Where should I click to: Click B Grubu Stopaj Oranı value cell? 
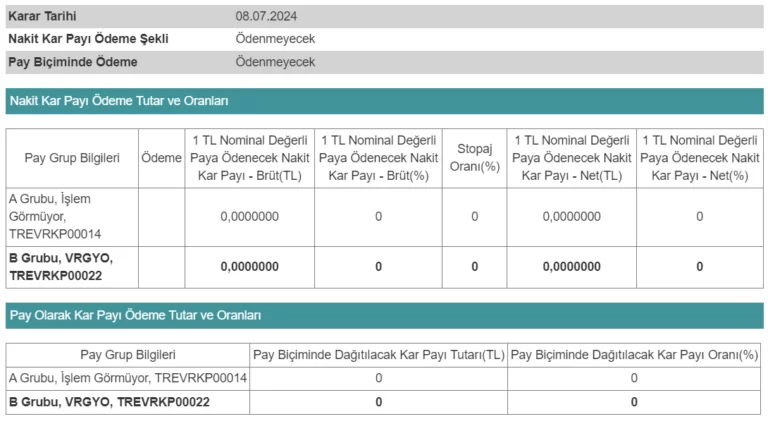pyautogui.click(x=474, y=266)
